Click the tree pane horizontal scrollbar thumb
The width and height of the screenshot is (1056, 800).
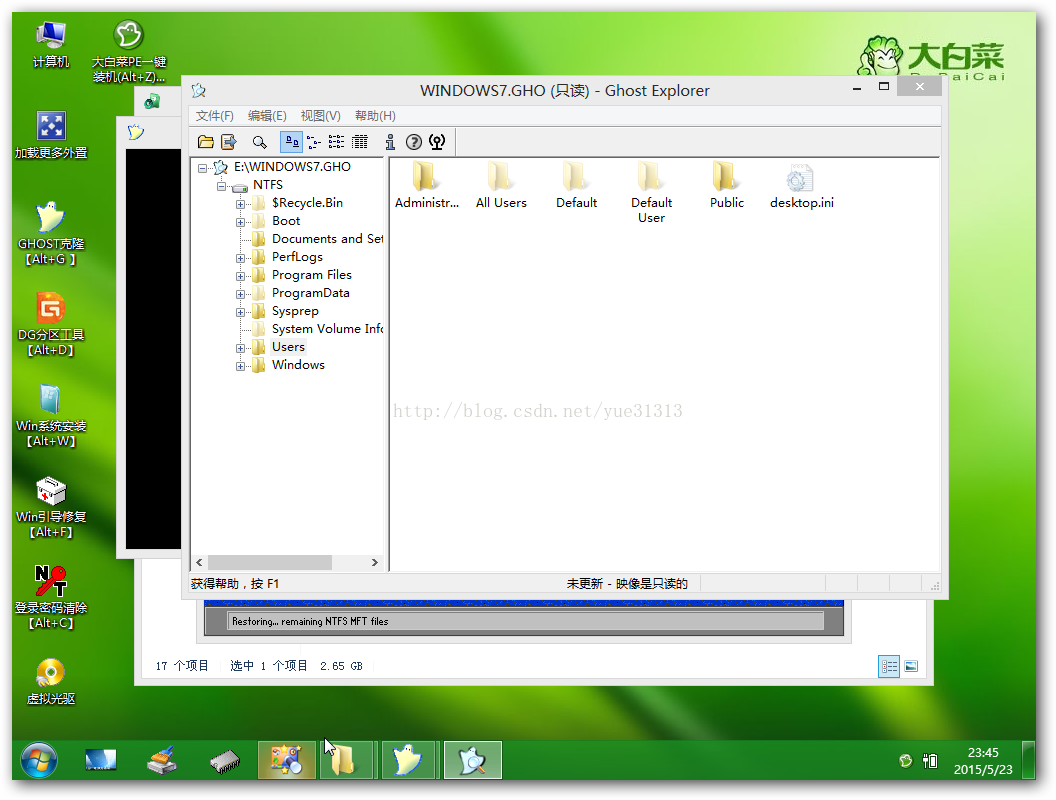(270, 562)
